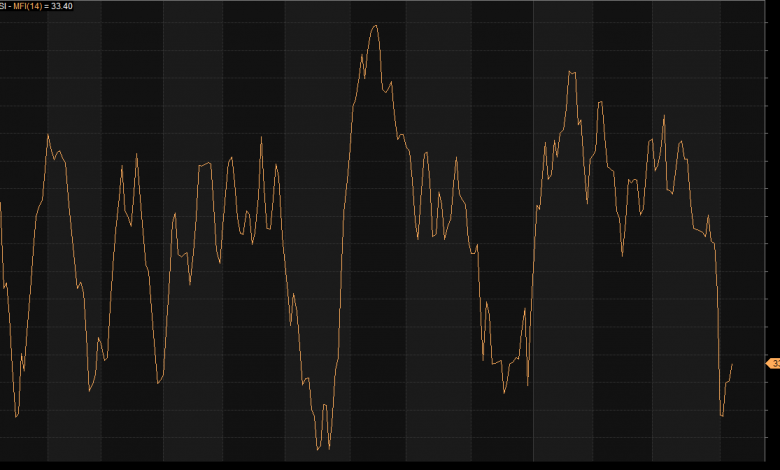Click the last data point of MFI line
Screen dimensions: 780x470
(x=732, y=364)
